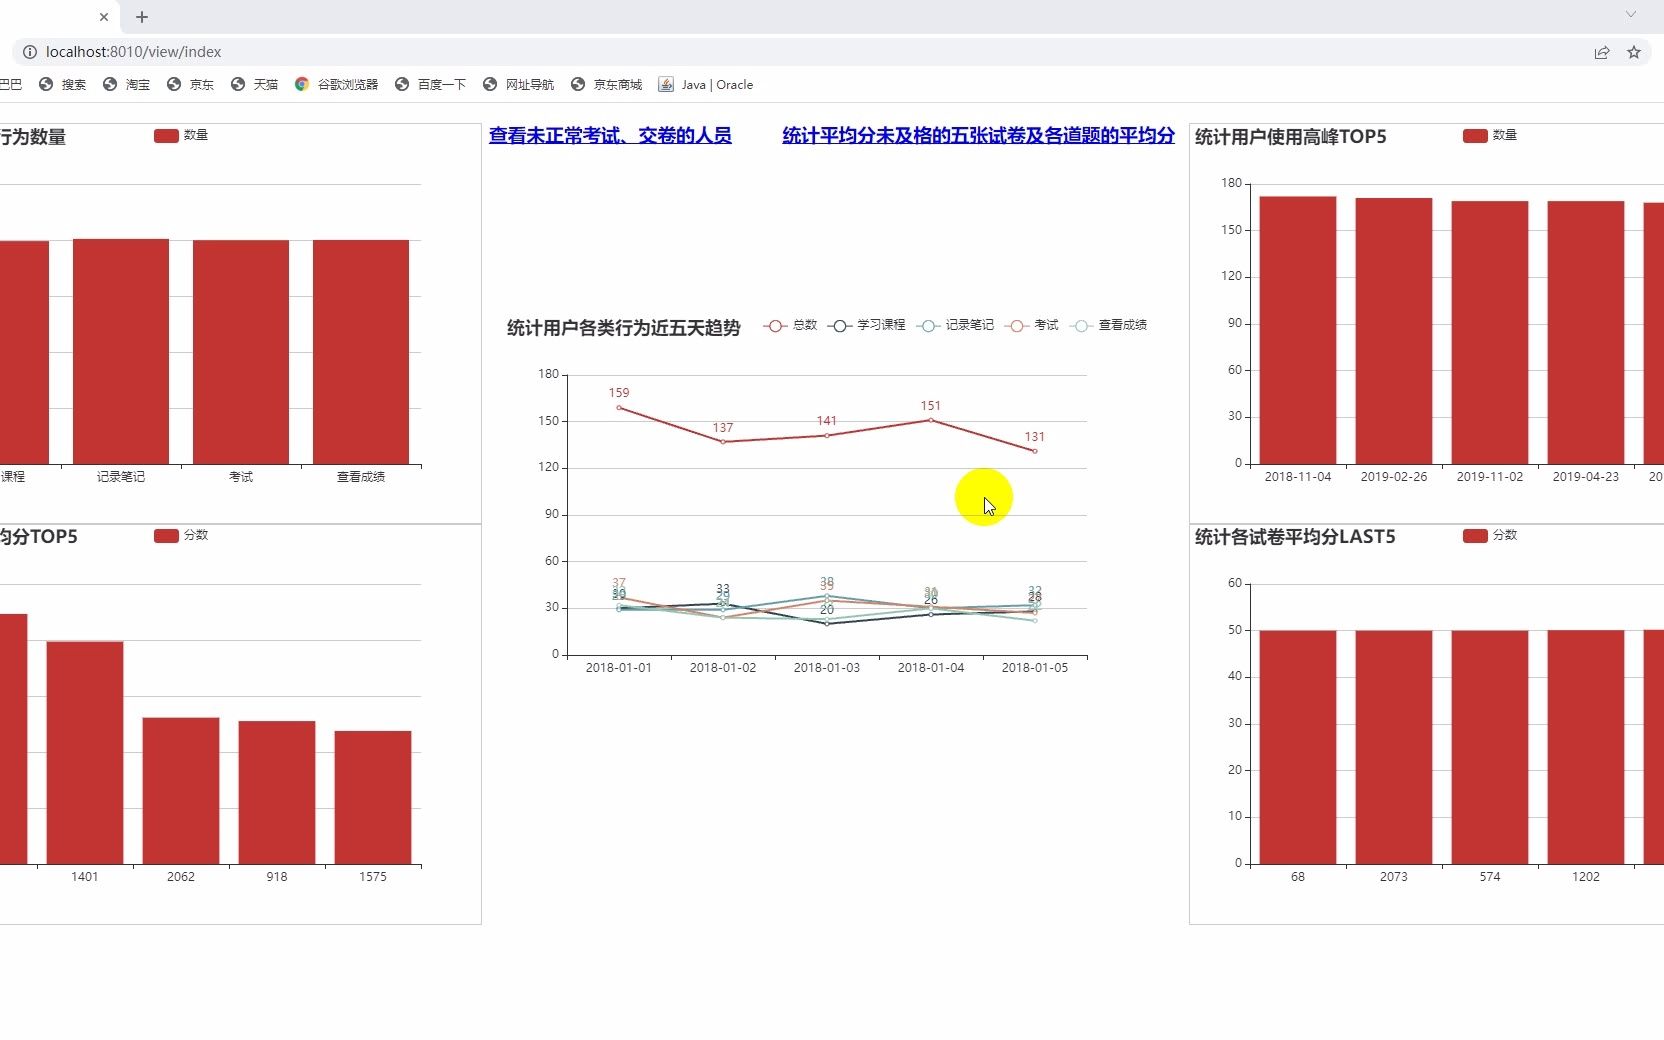
Task: Click the 统计各试卷平均分LAST5 chart title
Action: click(1295, 537)
